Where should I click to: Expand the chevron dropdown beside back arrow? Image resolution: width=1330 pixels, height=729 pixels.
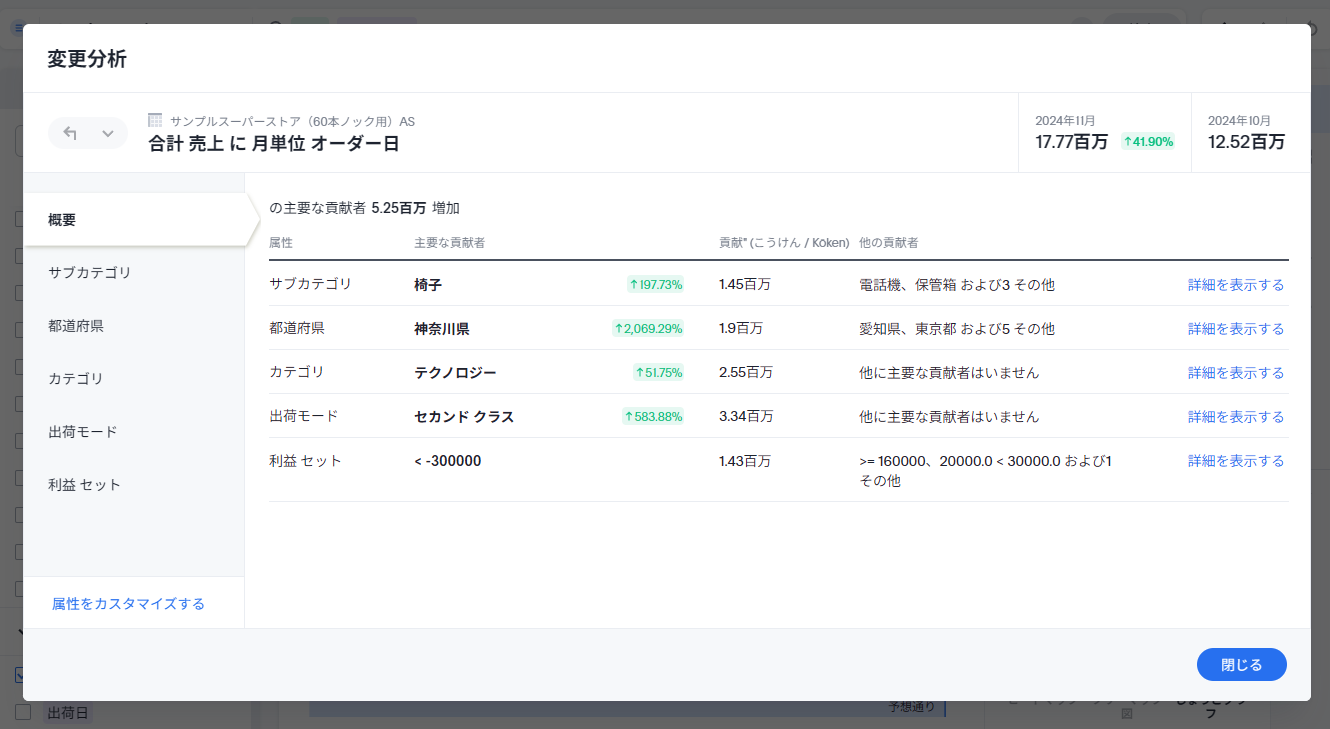[108, 133]
